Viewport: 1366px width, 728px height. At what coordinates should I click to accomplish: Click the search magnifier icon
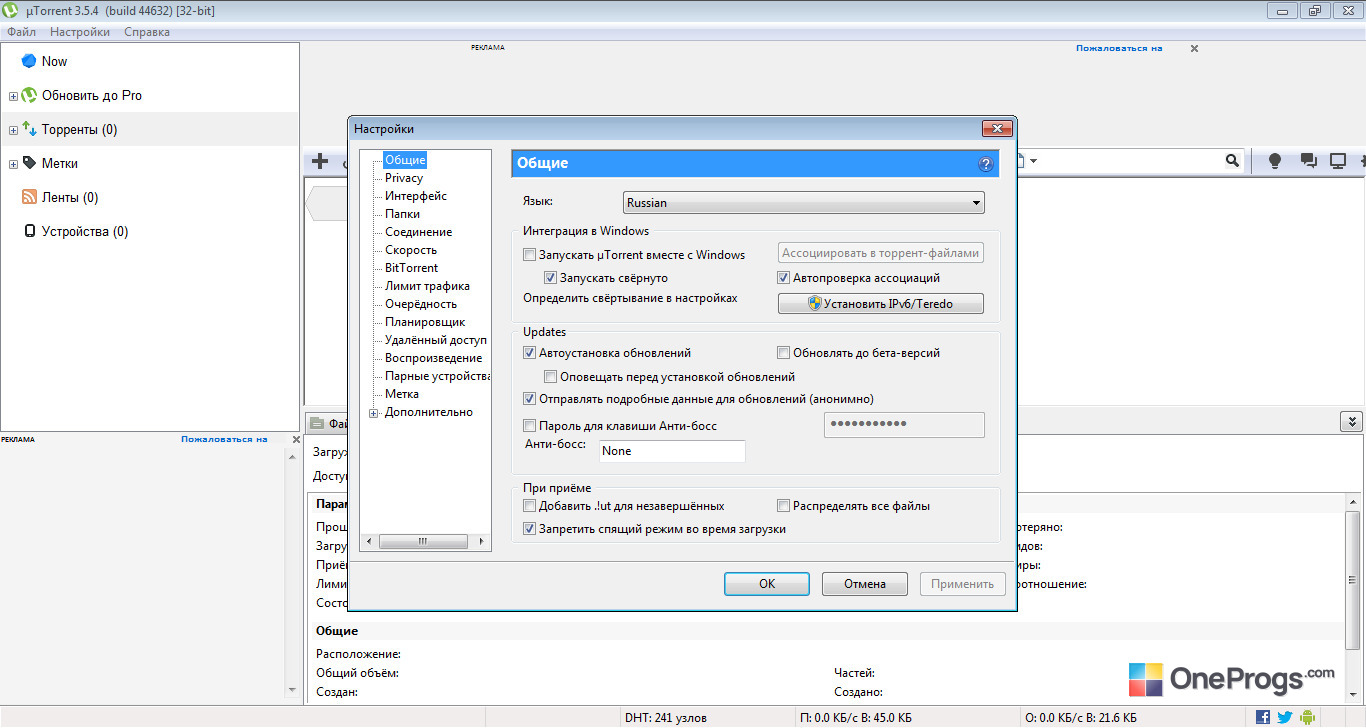click(x=1232, y=160)
